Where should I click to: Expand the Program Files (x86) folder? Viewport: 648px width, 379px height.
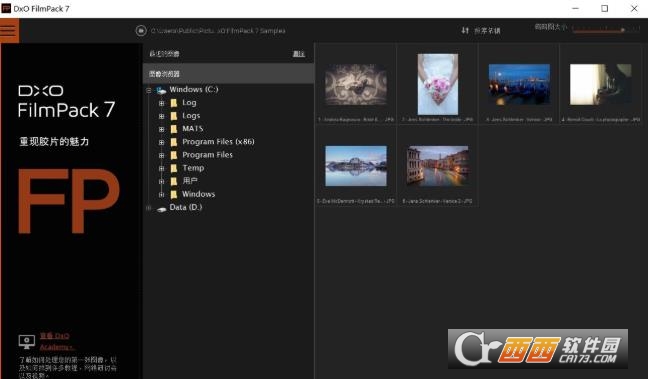click(162, 143)
